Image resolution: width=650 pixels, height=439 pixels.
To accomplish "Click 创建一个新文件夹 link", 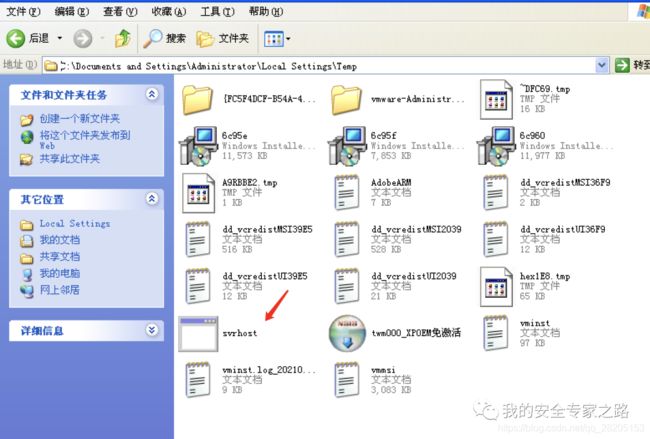I will pyautogui.click(x=80, y=119).
